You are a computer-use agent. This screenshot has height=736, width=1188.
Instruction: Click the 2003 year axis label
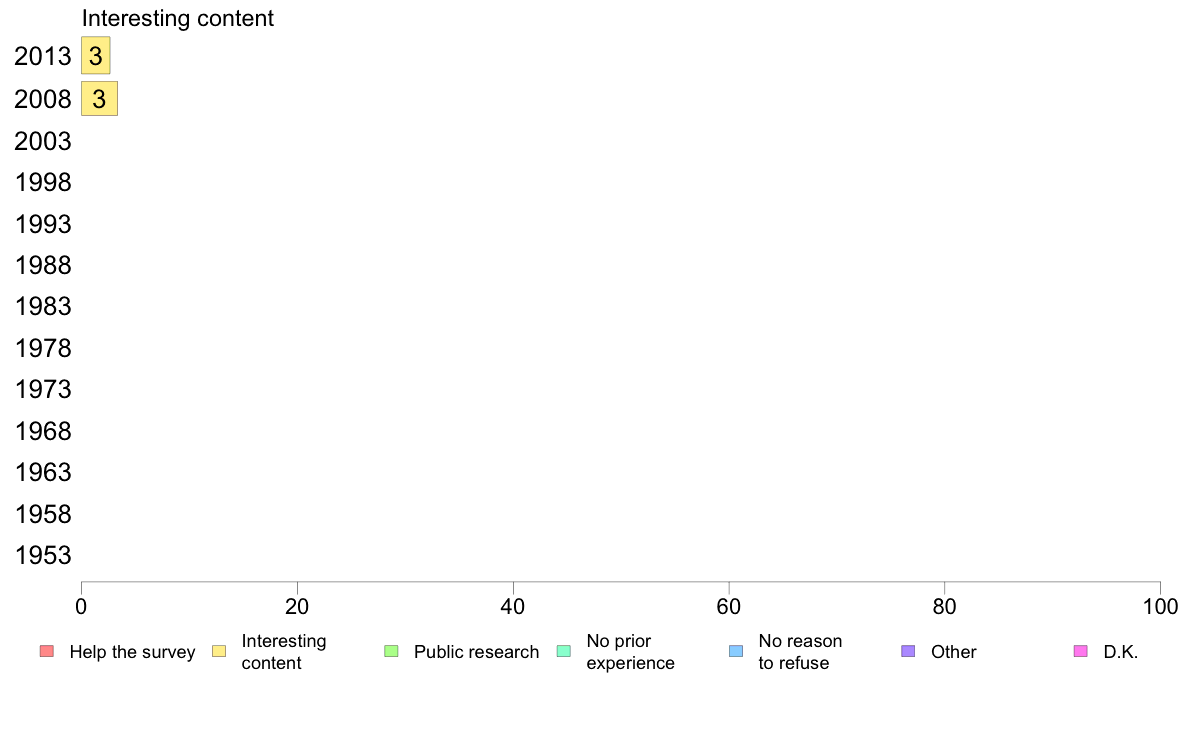point(43,141)
